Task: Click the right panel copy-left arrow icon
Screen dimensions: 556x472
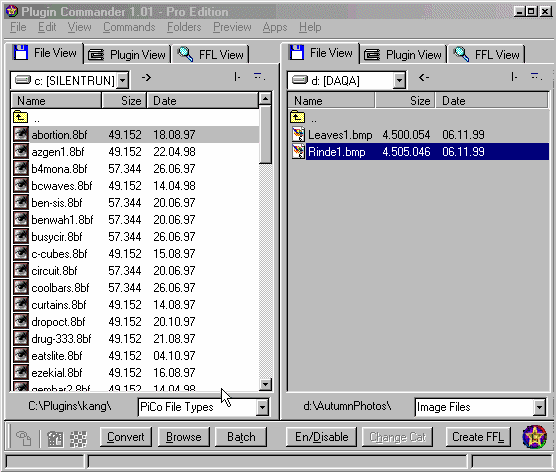Action: (x=424, y=77)
